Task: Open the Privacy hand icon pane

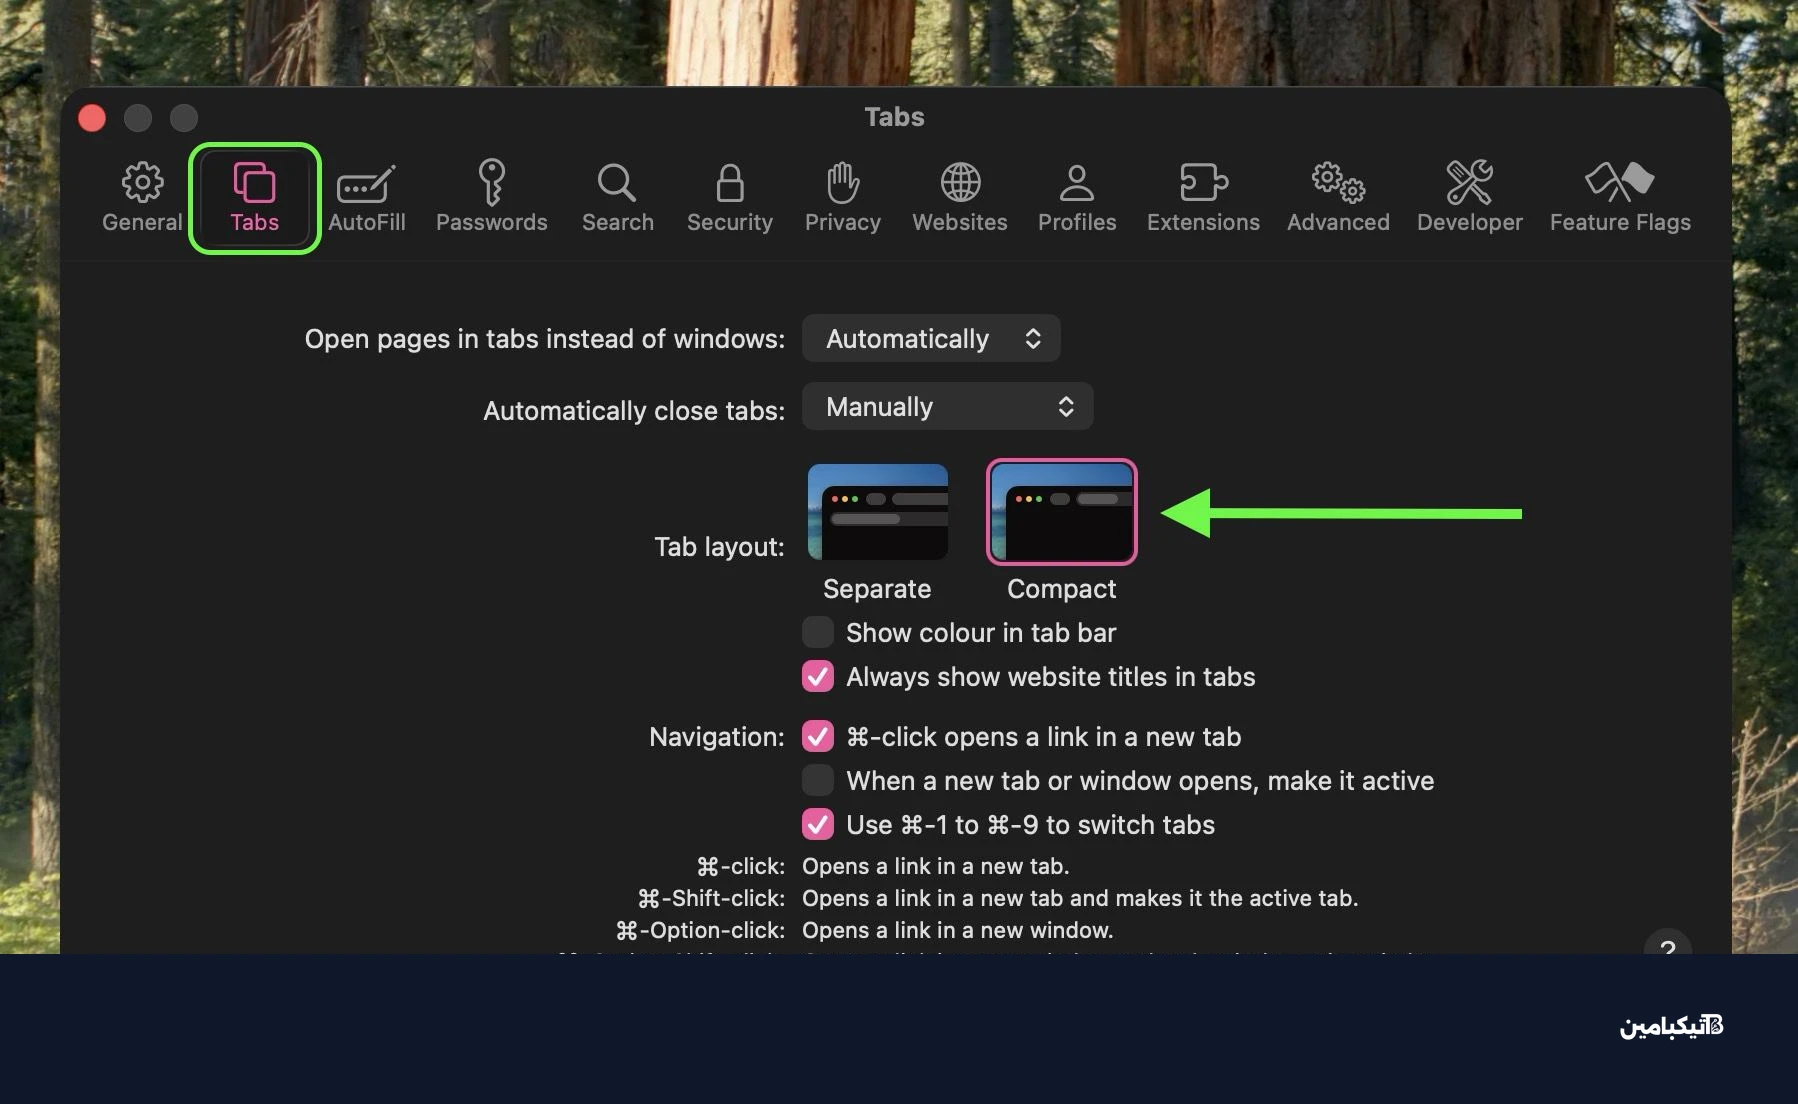Action: pyautogui.click(x=842, y=197)
